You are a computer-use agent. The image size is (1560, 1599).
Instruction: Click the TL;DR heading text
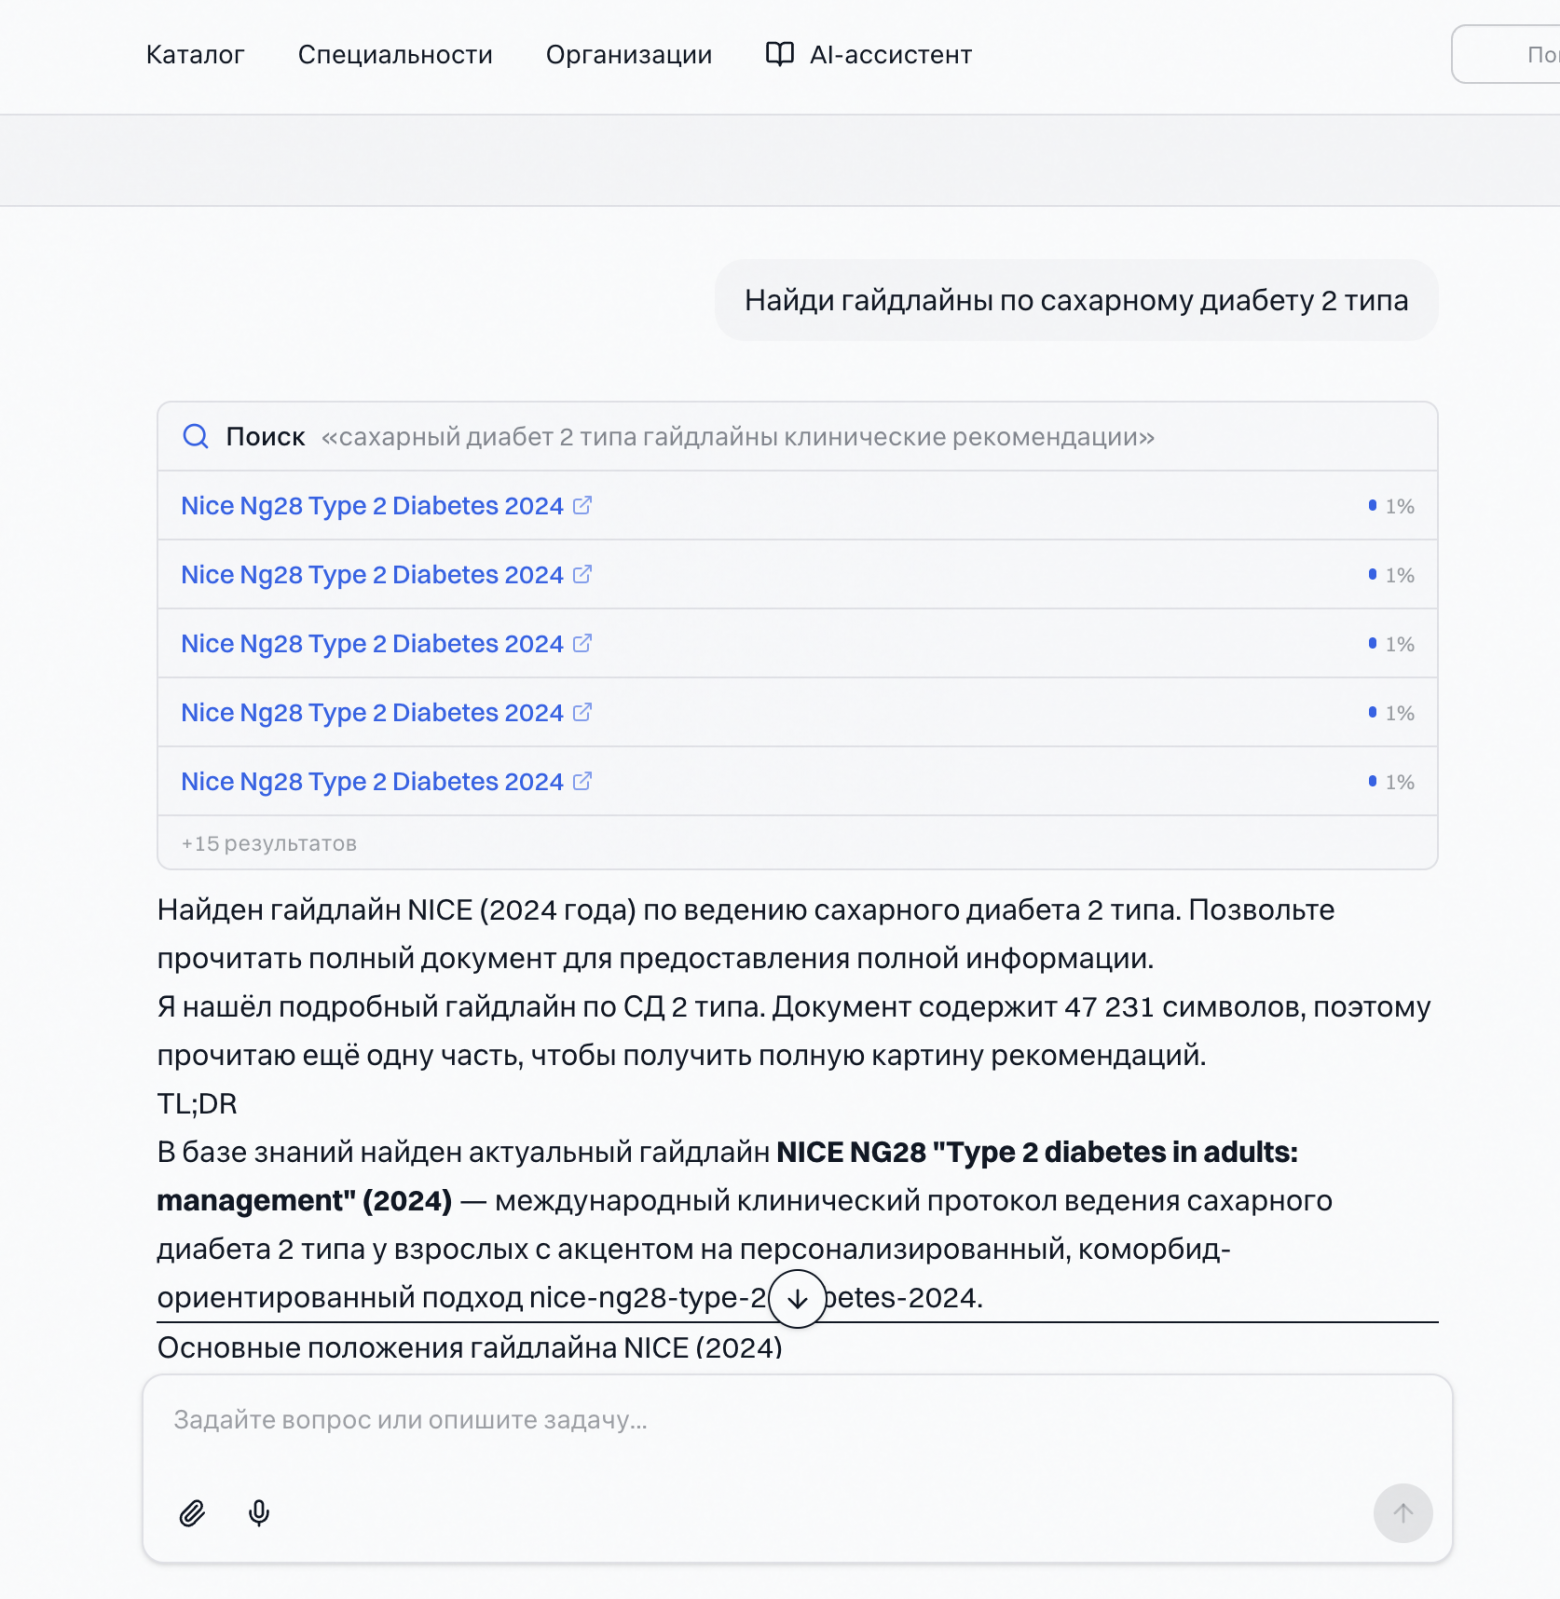click(197, 1104)
